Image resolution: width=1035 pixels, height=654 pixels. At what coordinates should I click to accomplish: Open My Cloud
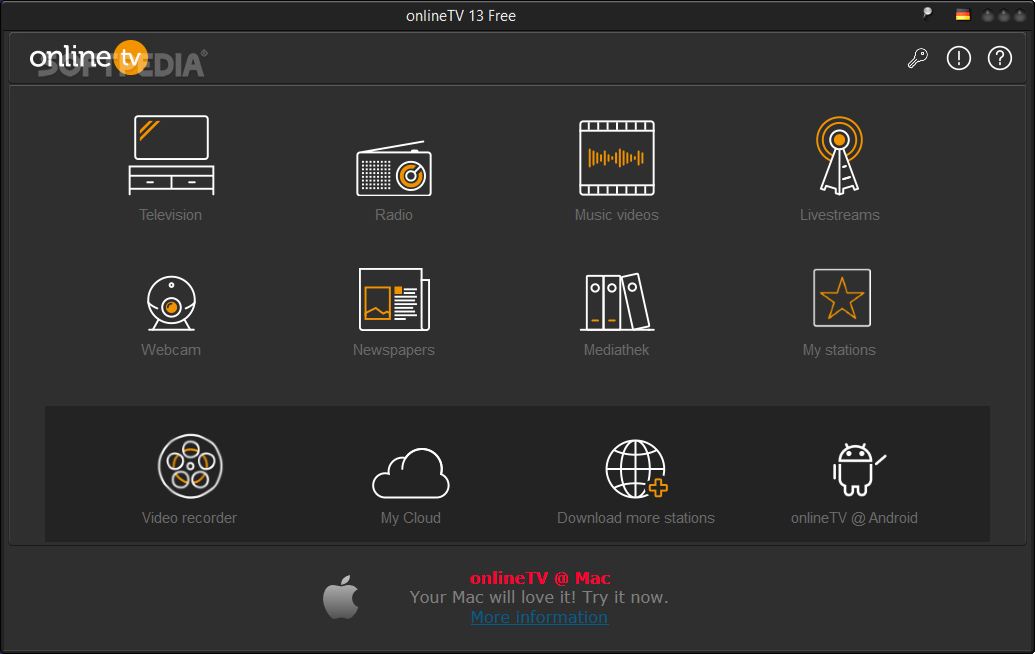coord(410,470)
